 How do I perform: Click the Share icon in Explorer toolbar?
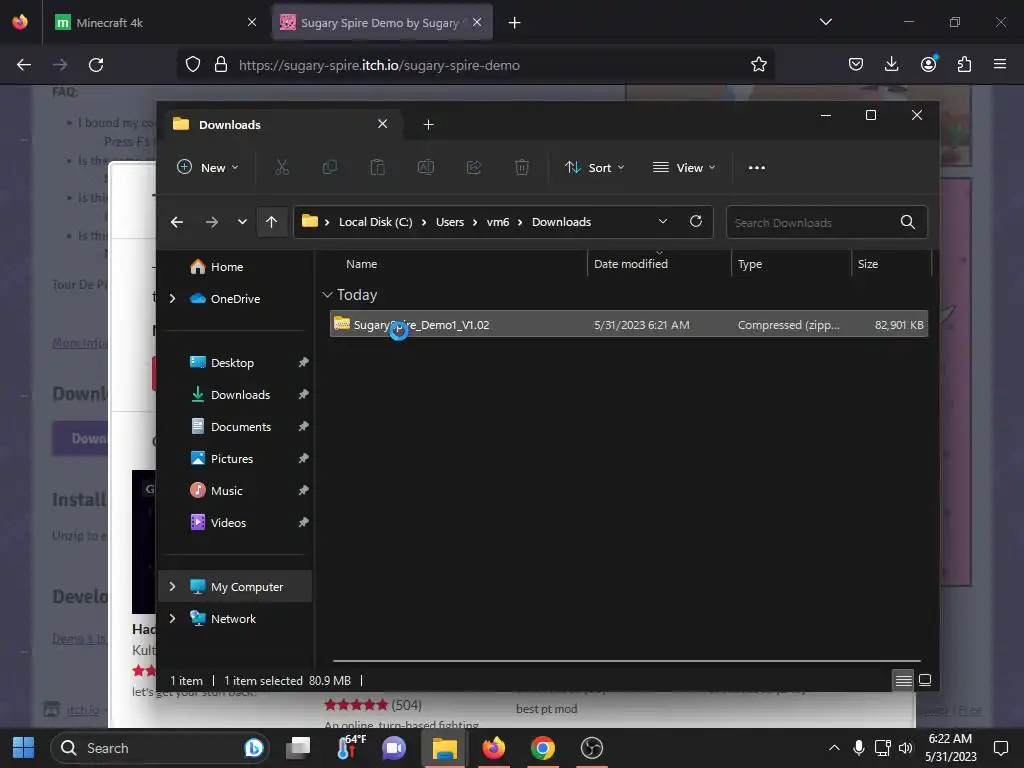[474, 168]
